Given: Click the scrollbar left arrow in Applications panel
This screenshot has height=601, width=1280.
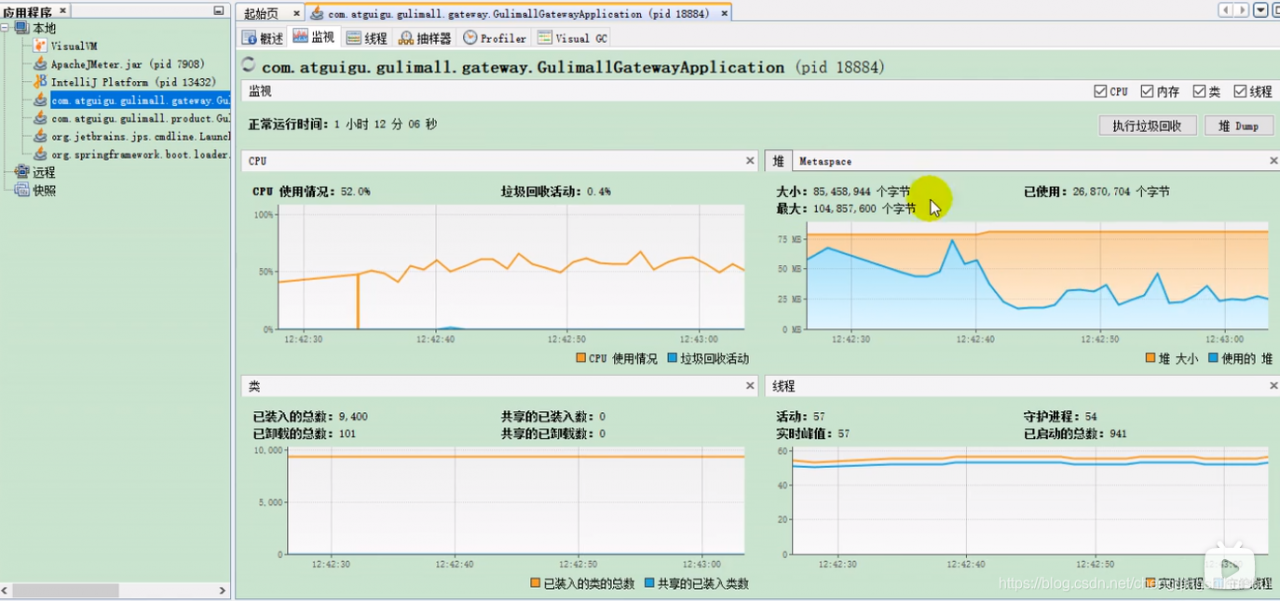Looking at the screenshot, I should click(x=6, y=591).
